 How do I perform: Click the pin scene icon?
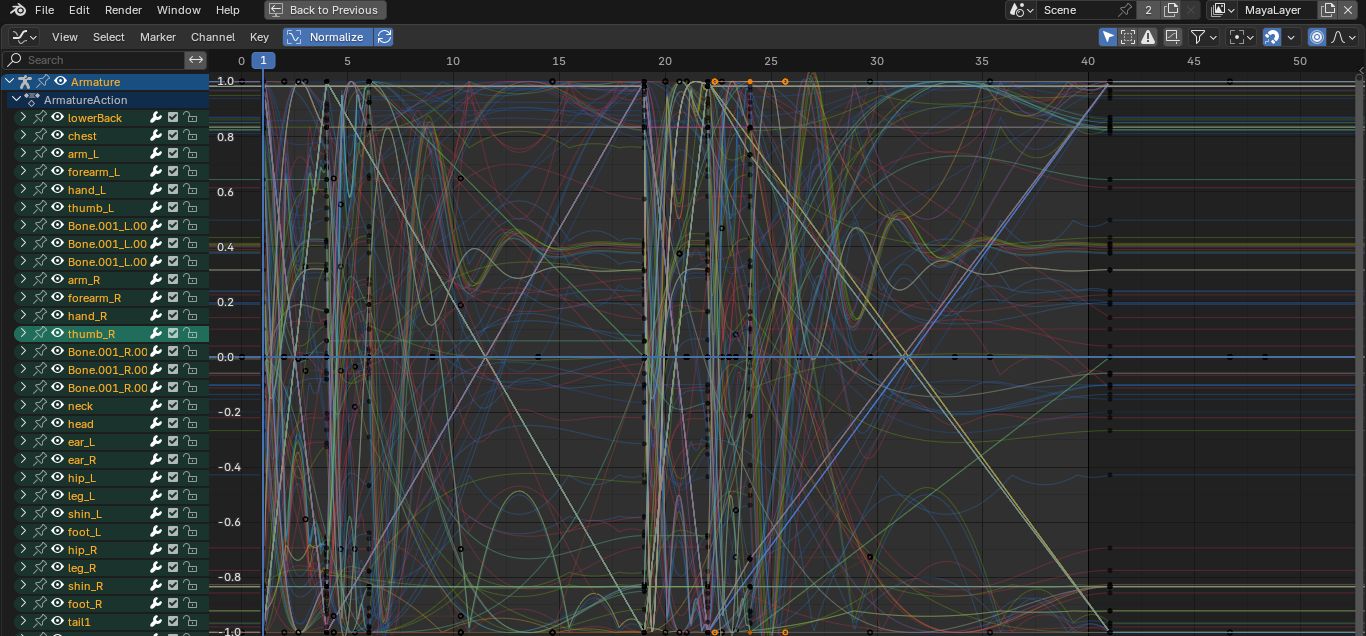point(1125,10)
